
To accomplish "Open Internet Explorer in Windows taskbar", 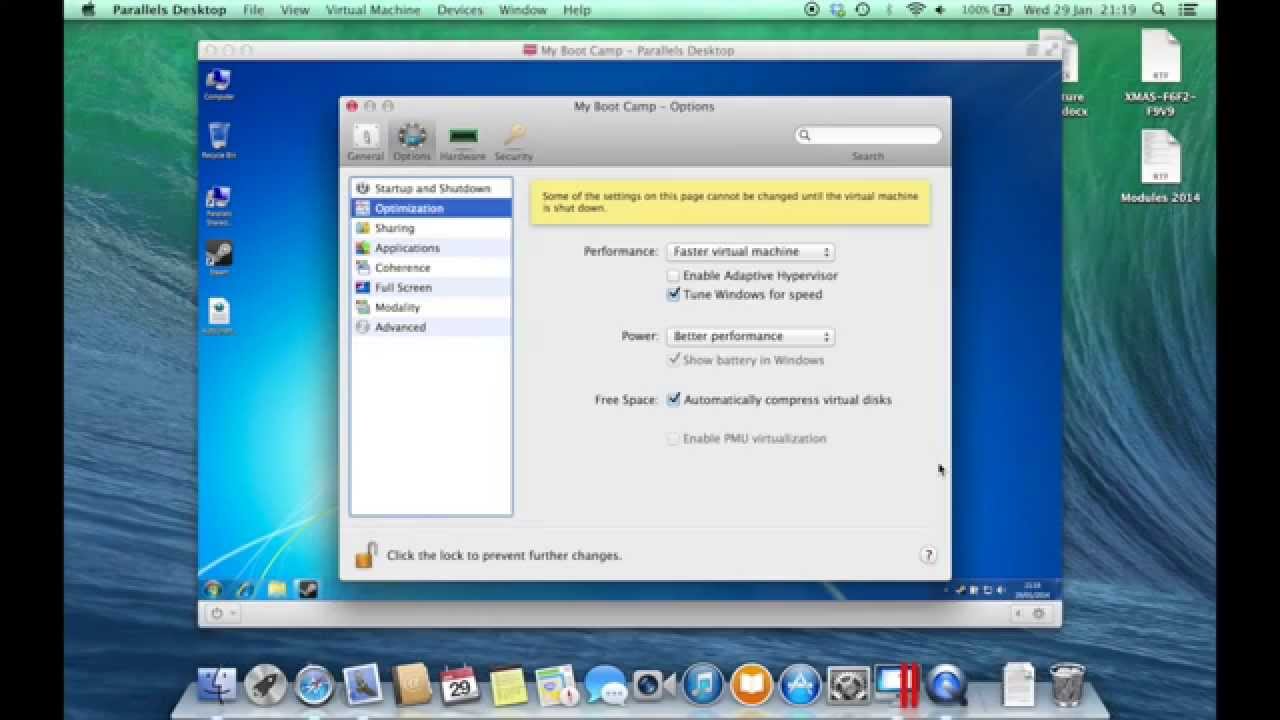I will [245, 589].
